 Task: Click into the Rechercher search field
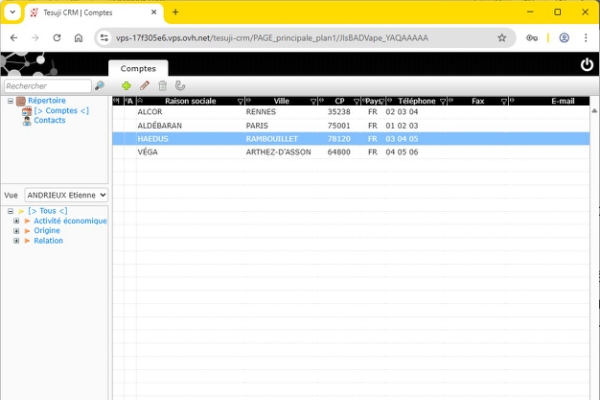coord(46,86)
